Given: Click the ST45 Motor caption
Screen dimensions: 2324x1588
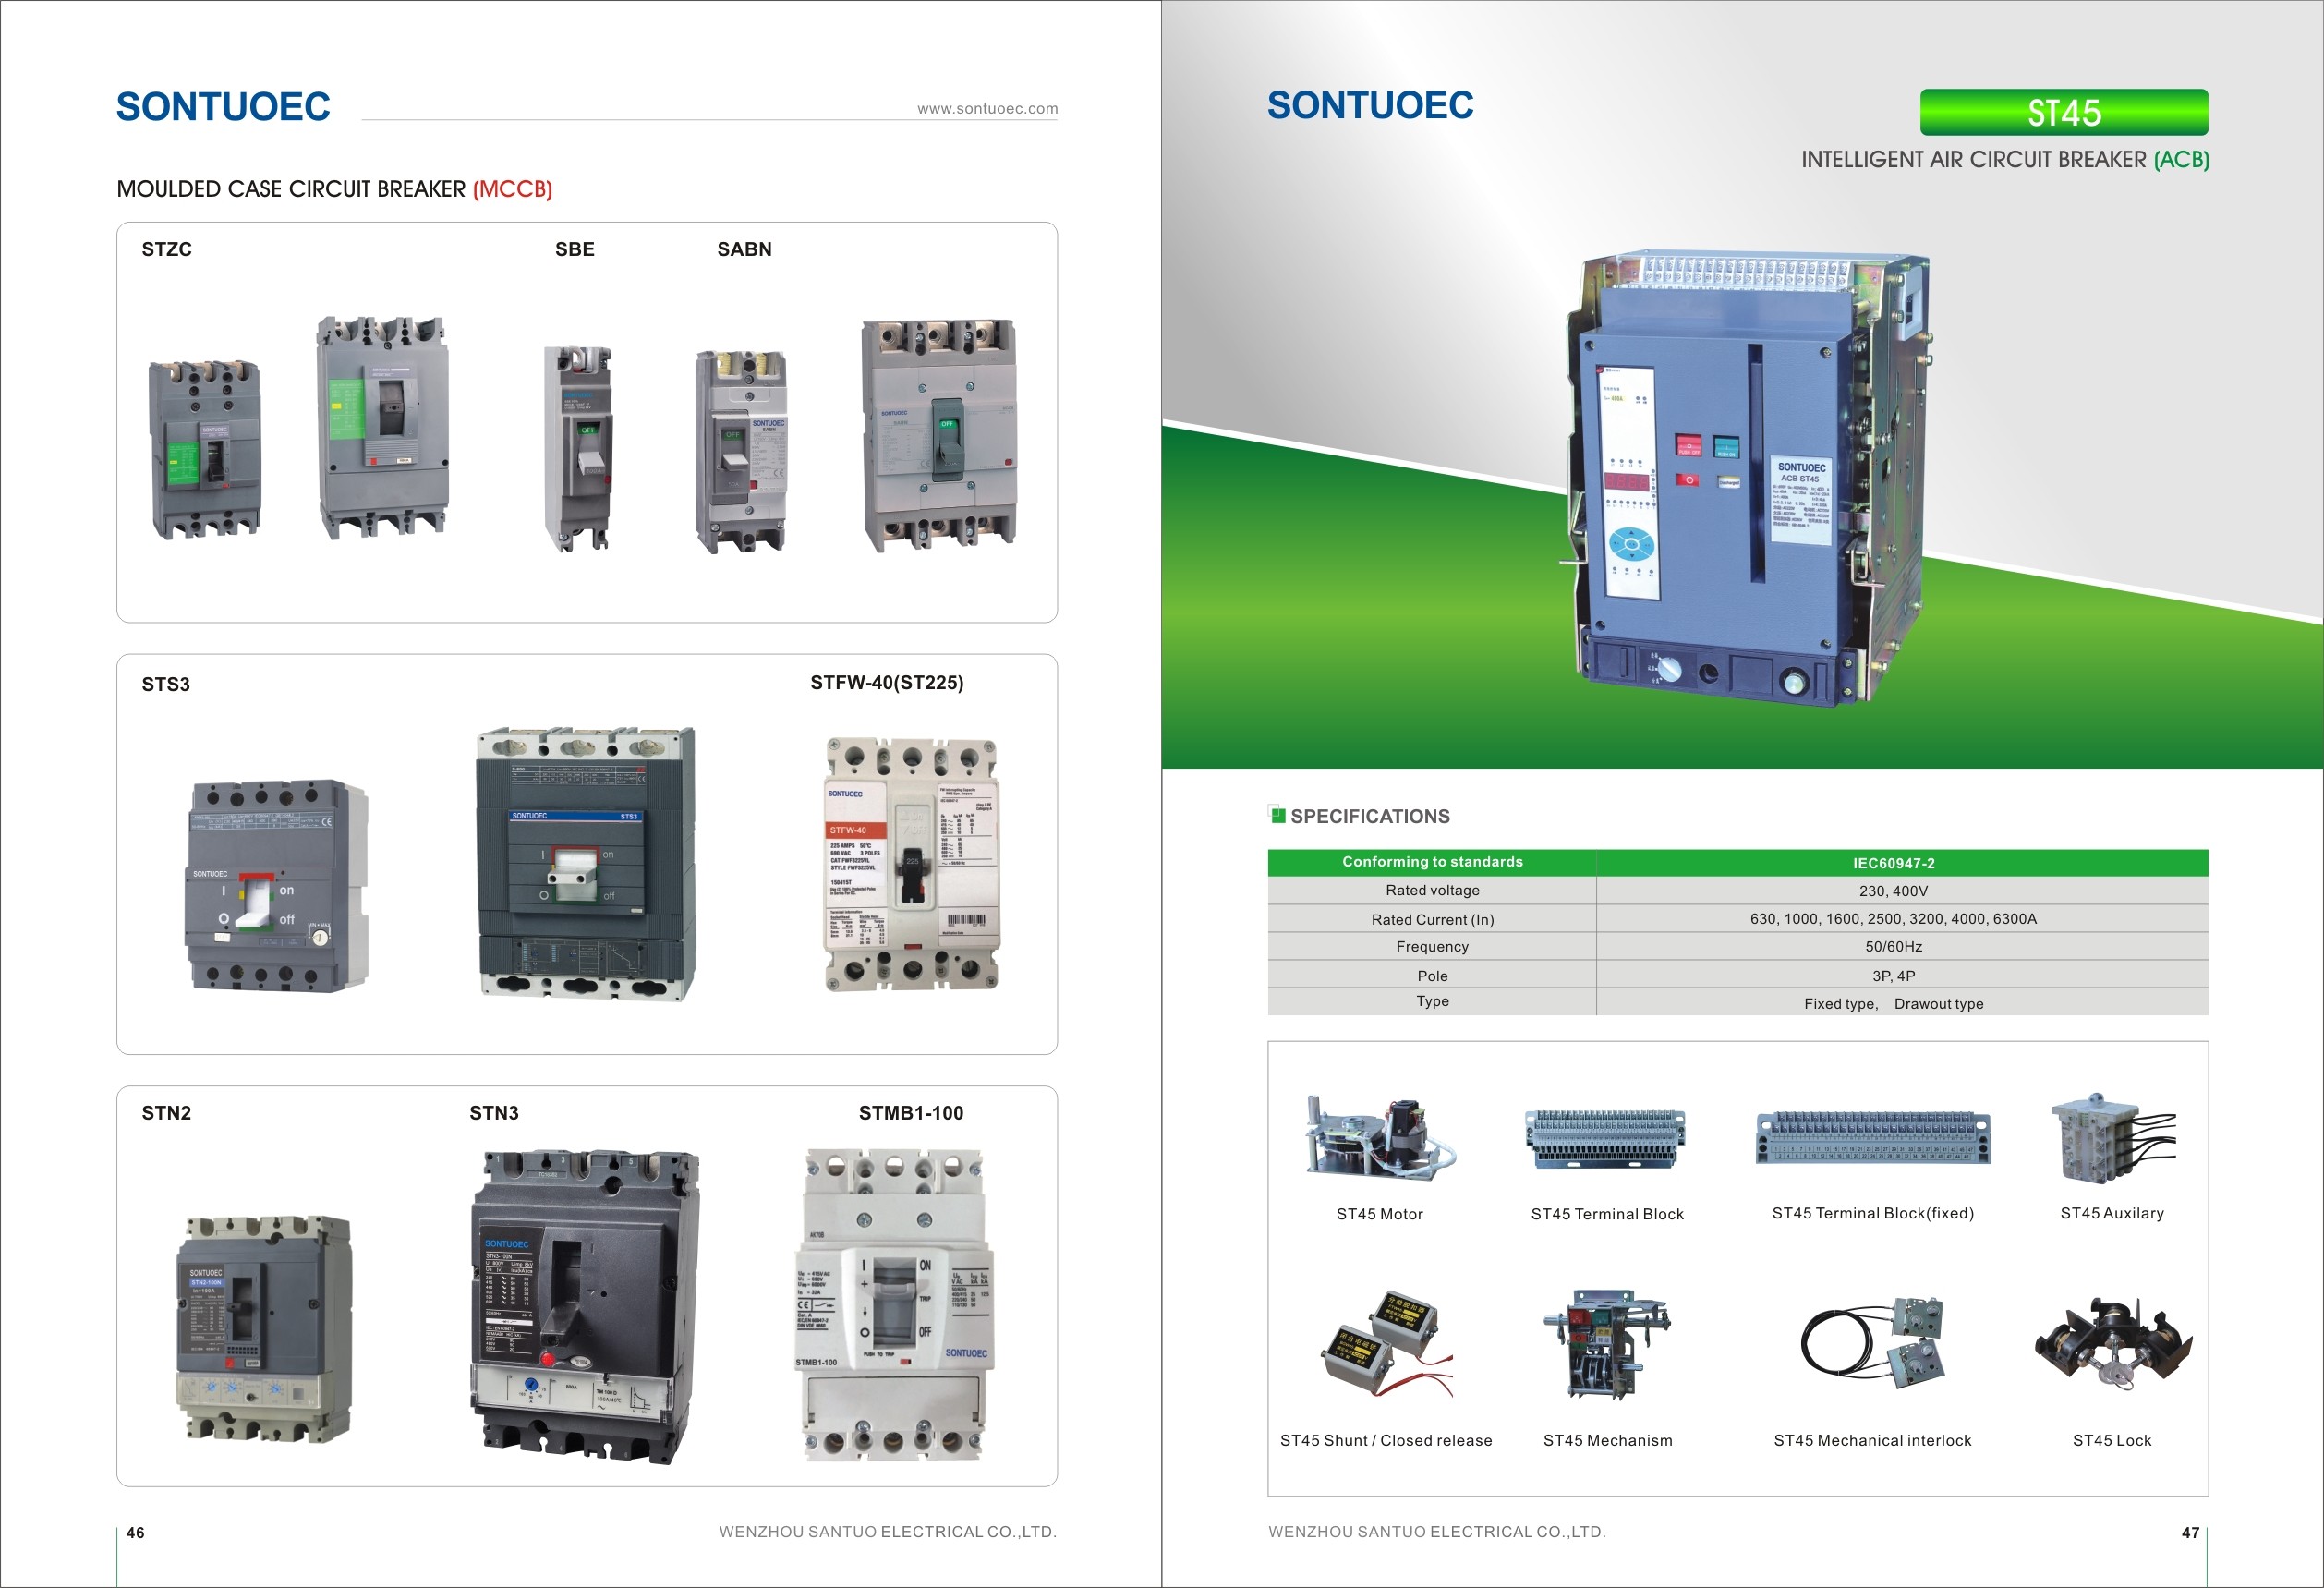Looking at the screenshot, I should click(x=1379, y=1214).
